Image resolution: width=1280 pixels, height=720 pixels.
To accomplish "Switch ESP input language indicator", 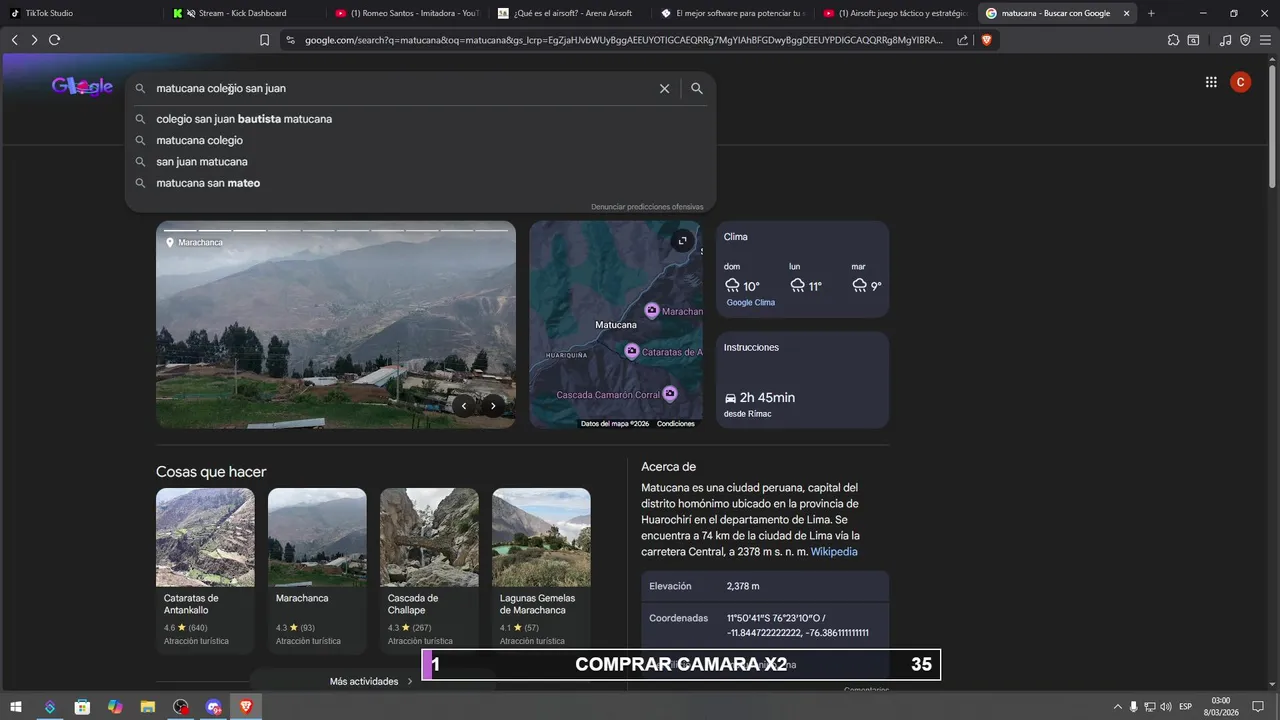I will pos(1186,707).
